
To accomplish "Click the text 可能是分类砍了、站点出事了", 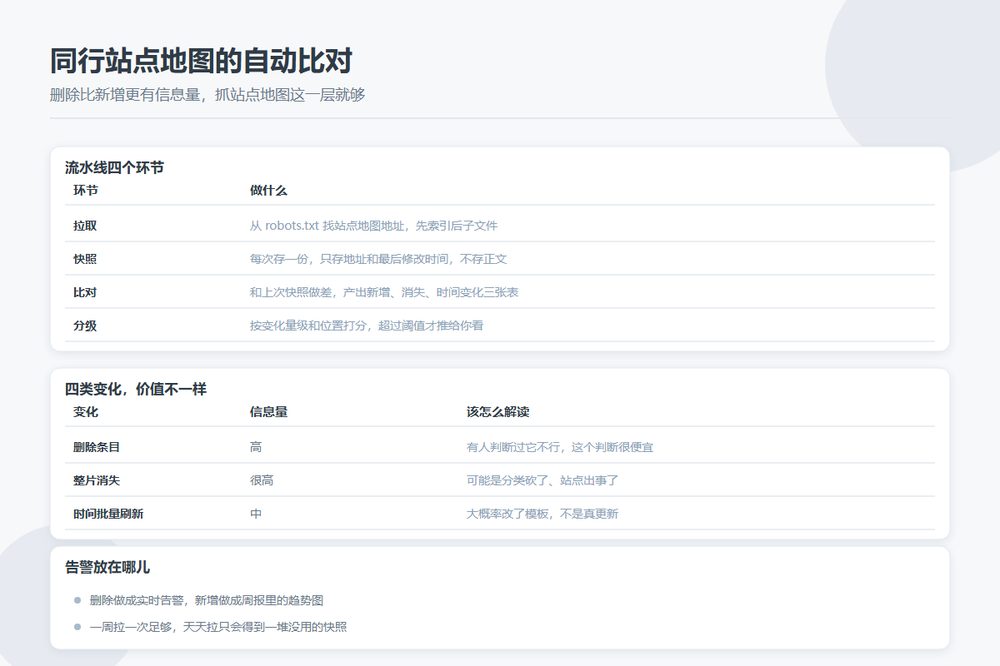I will 543,480.
